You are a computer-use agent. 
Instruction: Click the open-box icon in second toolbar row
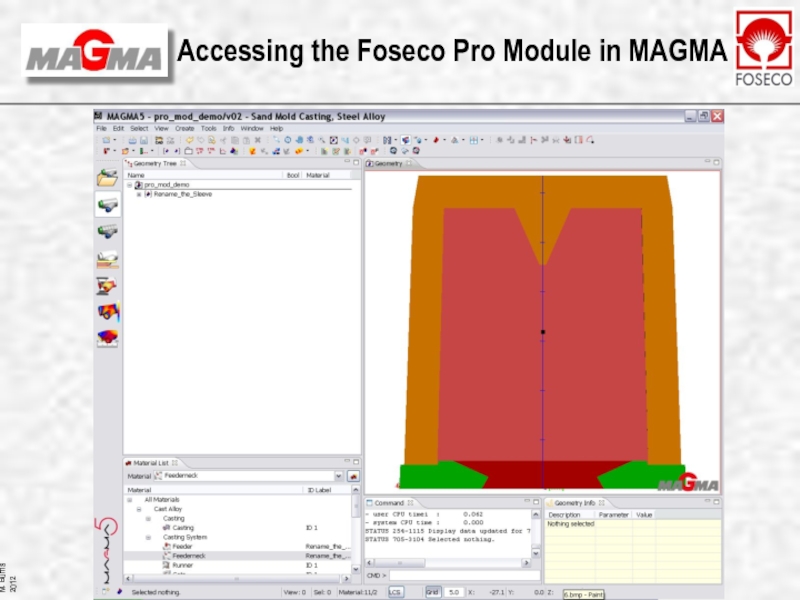tap(188, 151)
